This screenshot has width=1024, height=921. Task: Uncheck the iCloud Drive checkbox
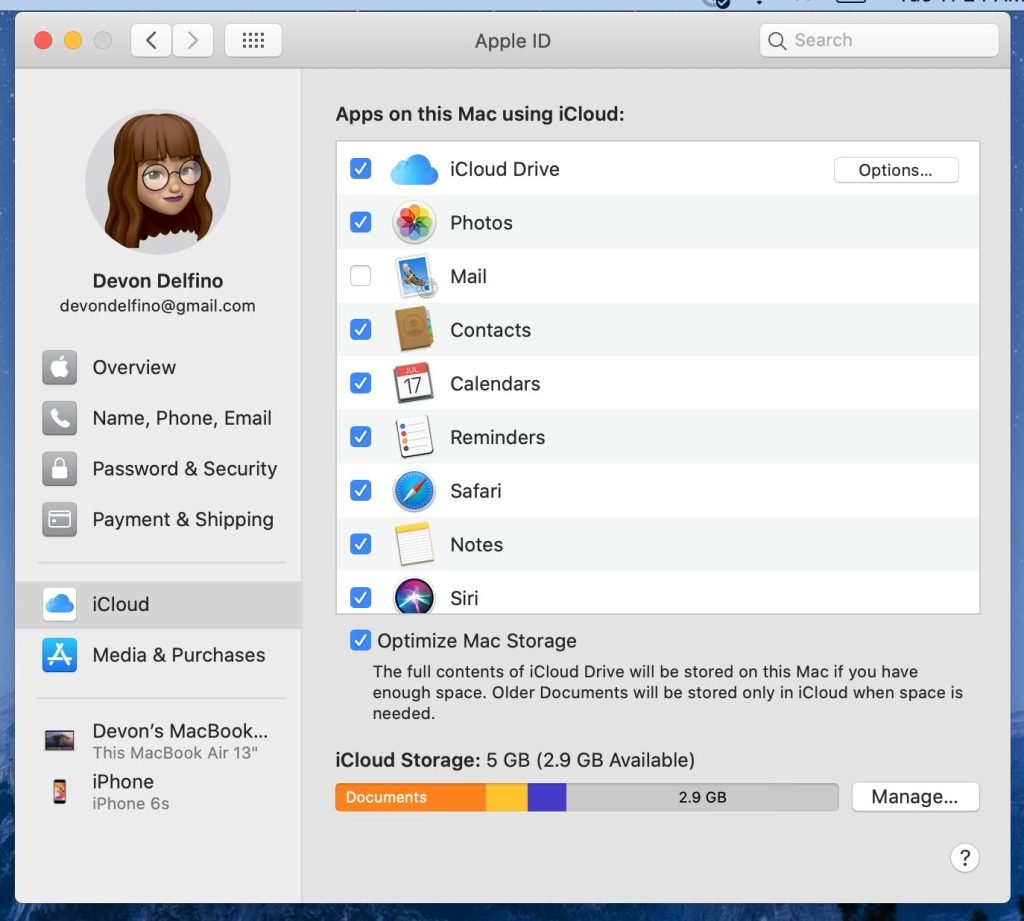pos(360,169)
